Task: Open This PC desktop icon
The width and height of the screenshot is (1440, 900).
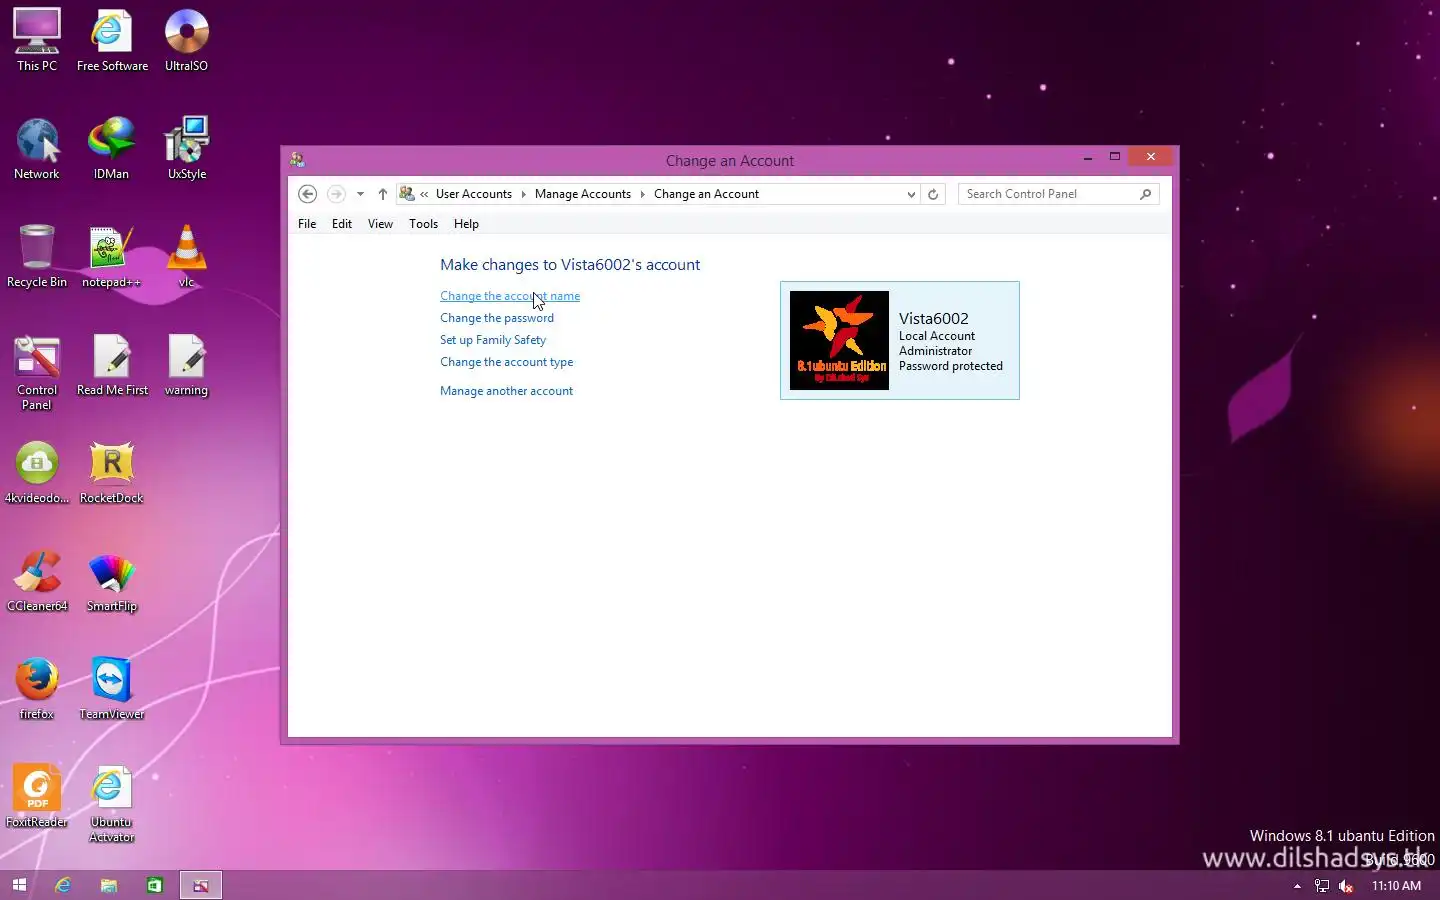Action: pyautogui.click(x=37, y=41)
